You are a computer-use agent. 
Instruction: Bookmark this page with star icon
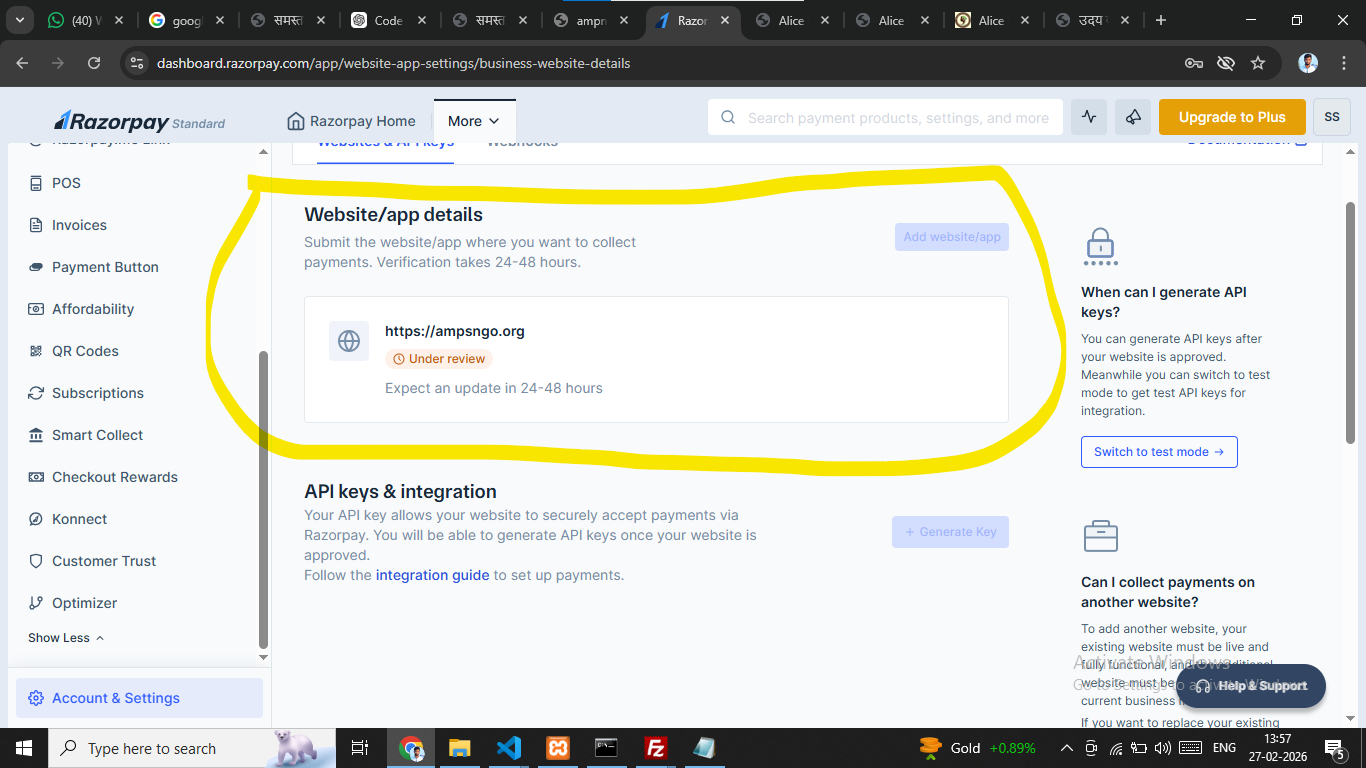coord(1258,63)
